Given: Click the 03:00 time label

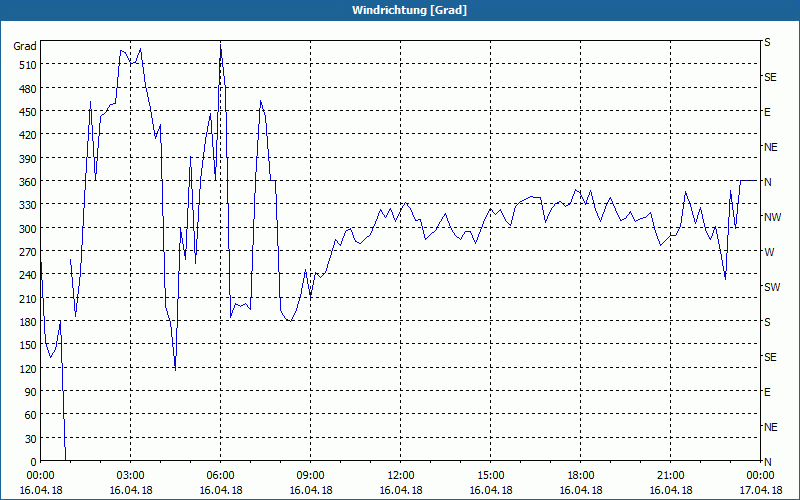Looking at the screenshot, I should coord(131,476).
